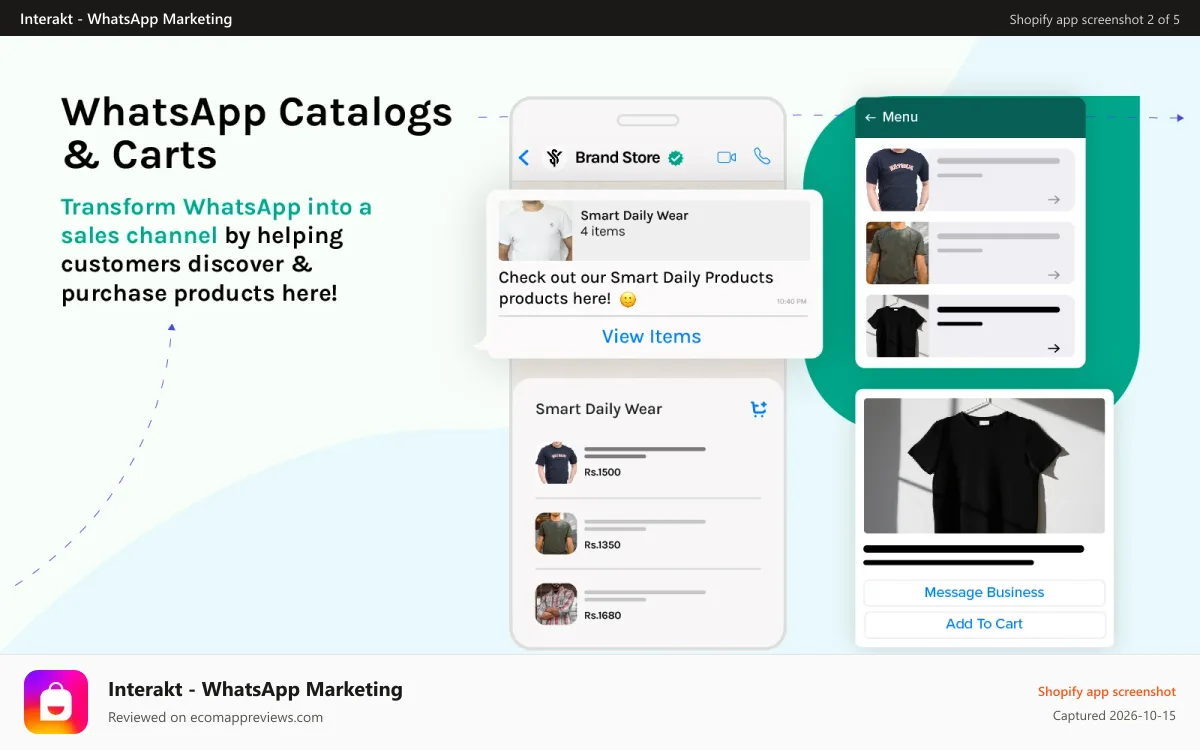Click the Transform WhatsApp into a sales channel text
The height and width of the screenshot is (750, 1200).
[216, 221]
